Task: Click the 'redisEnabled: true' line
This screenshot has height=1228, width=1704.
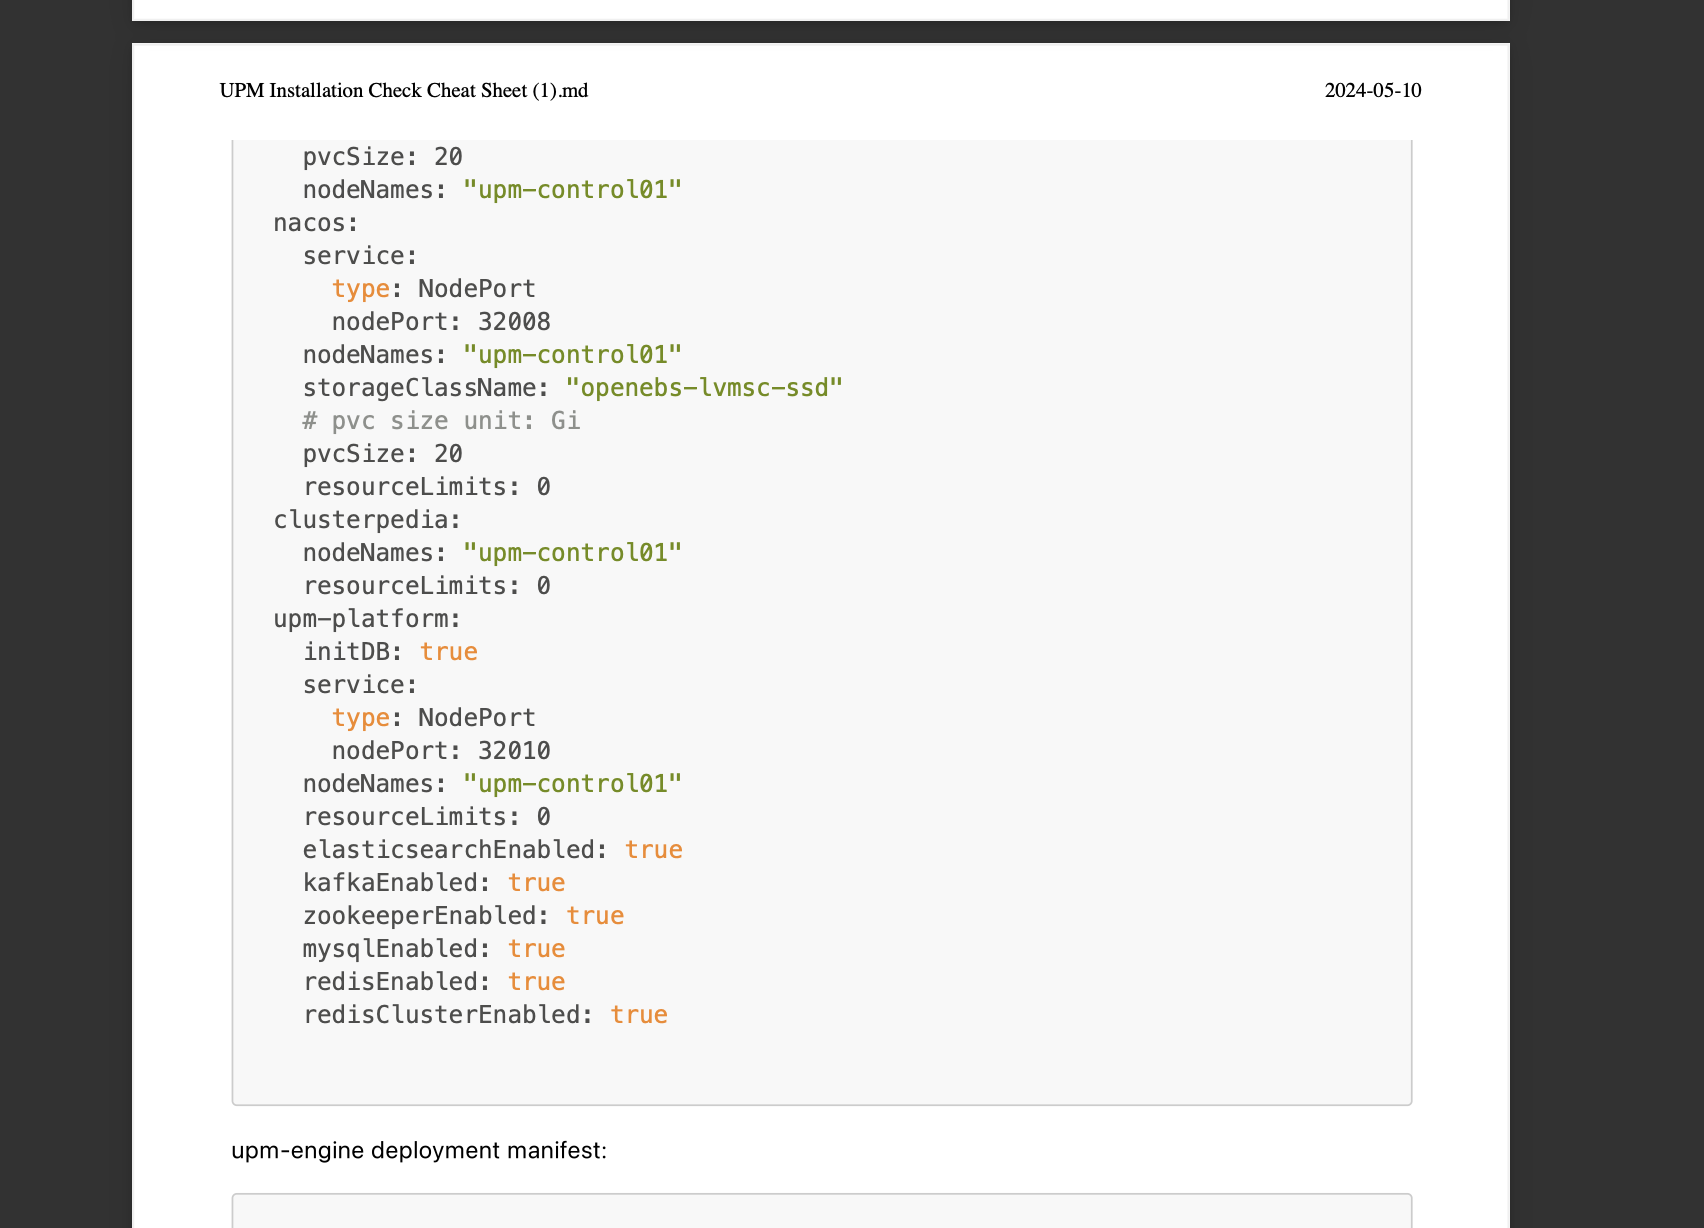Action: point(434,982)
